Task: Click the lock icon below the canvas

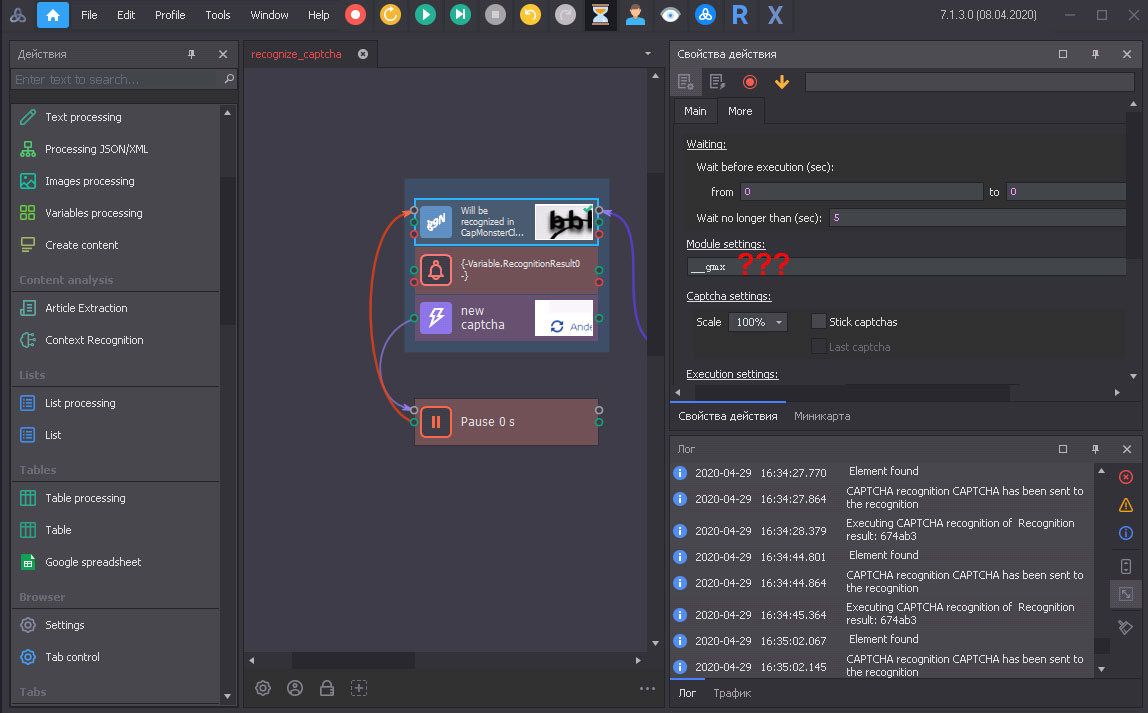Action: [x=326, y=688]
